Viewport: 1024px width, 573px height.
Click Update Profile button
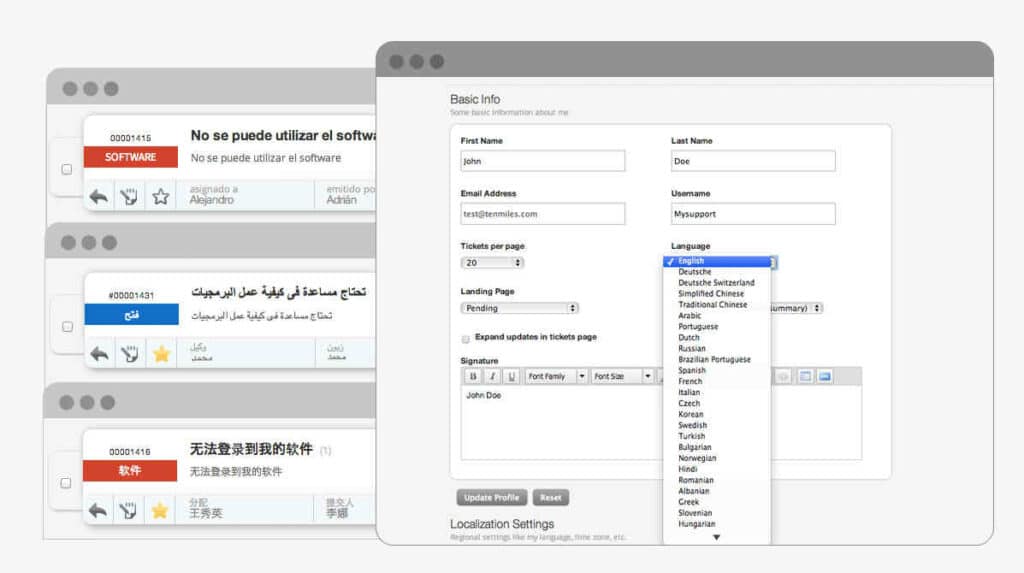tap(492, 498)
